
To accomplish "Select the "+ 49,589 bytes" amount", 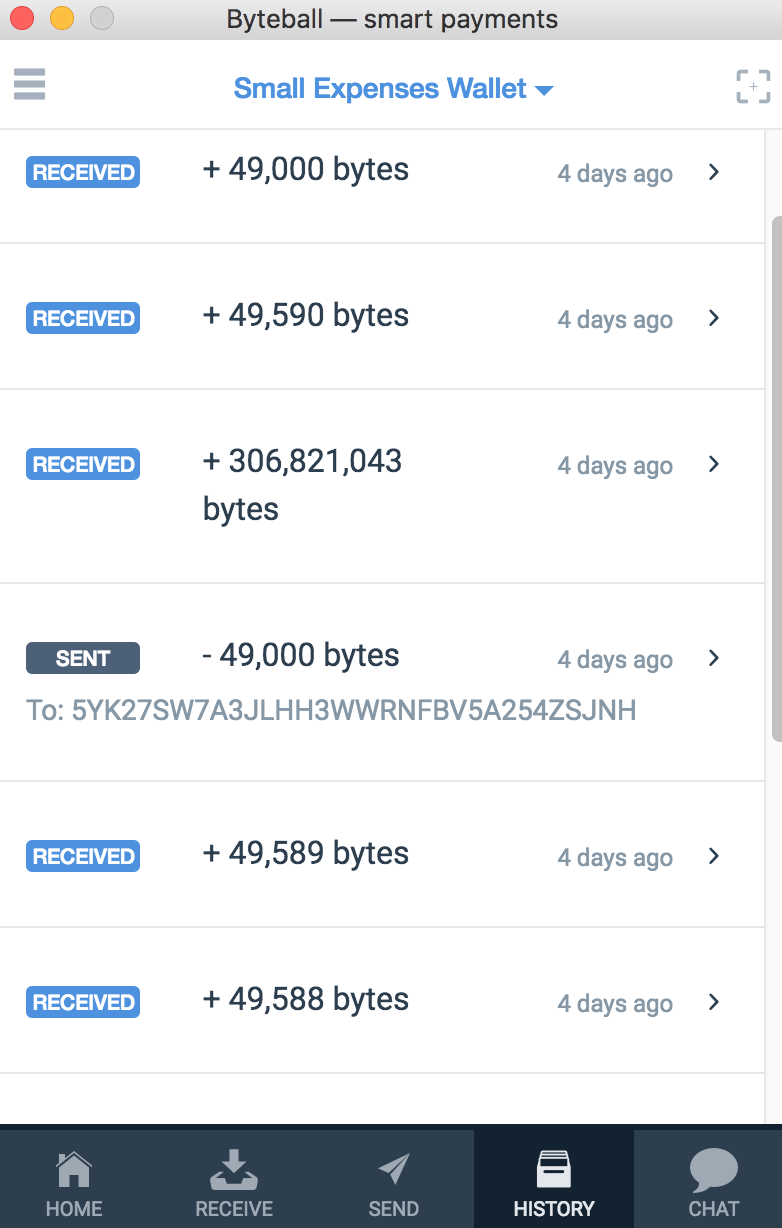I will point(306,854).
